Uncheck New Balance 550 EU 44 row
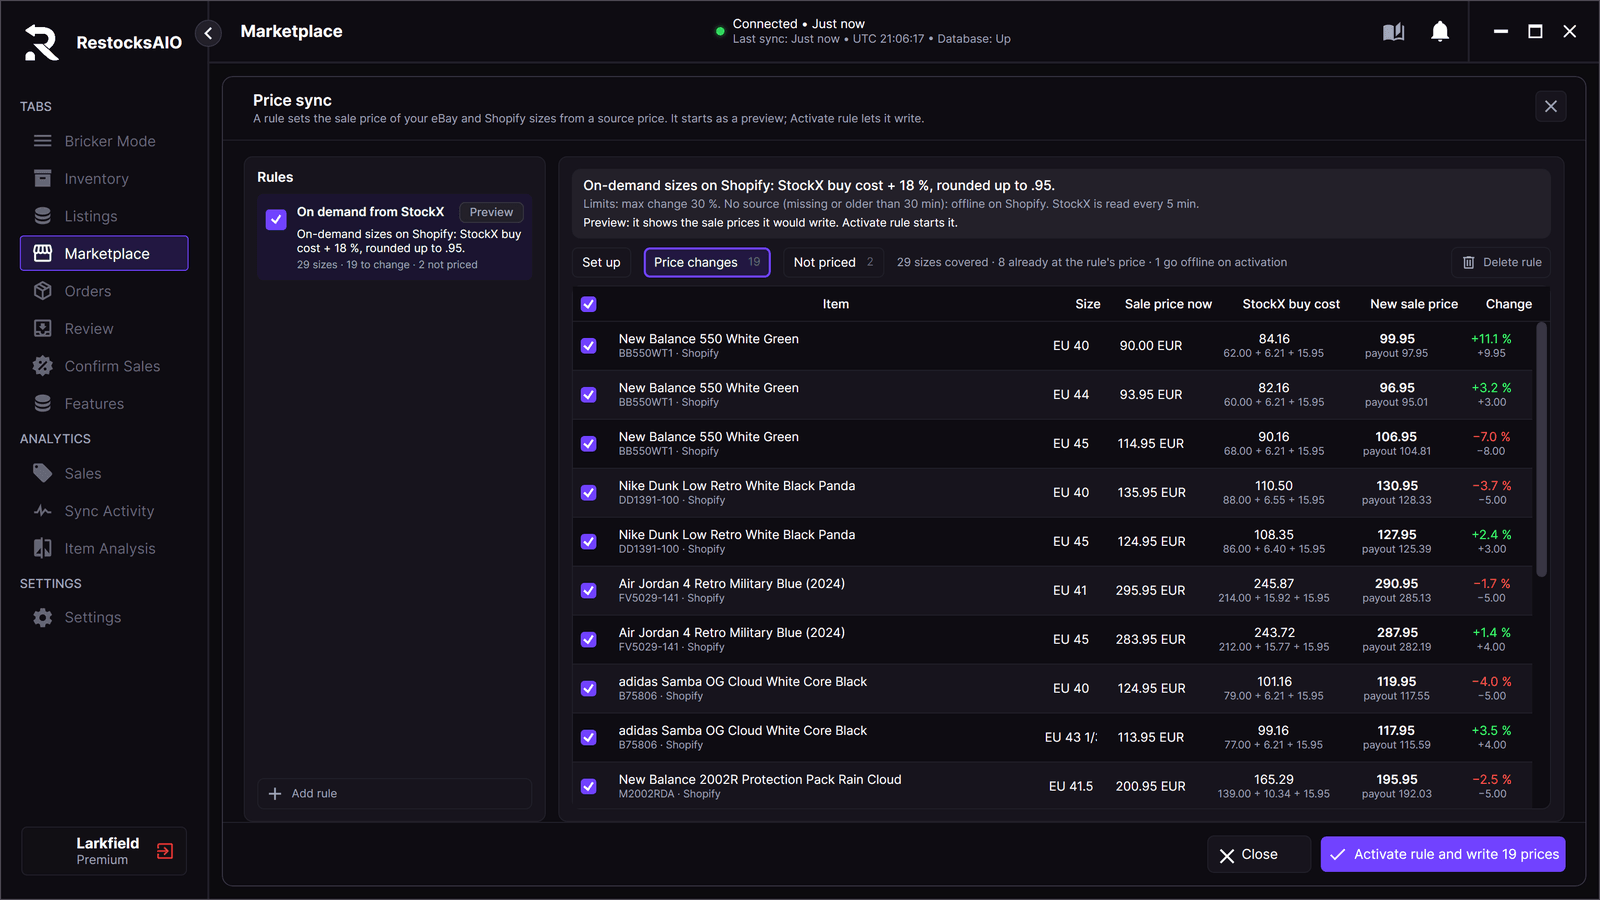 [x=589, y=395]
